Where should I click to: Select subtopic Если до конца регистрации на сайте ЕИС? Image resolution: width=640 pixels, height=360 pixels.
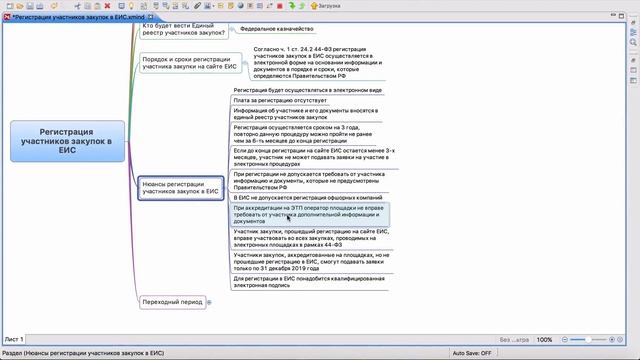point(314,157)
